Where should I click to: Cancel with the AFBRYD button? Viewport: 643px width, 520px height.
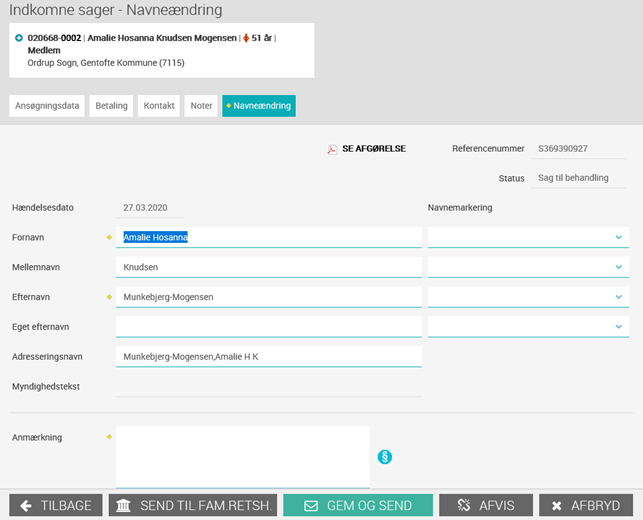click(586, 505)
